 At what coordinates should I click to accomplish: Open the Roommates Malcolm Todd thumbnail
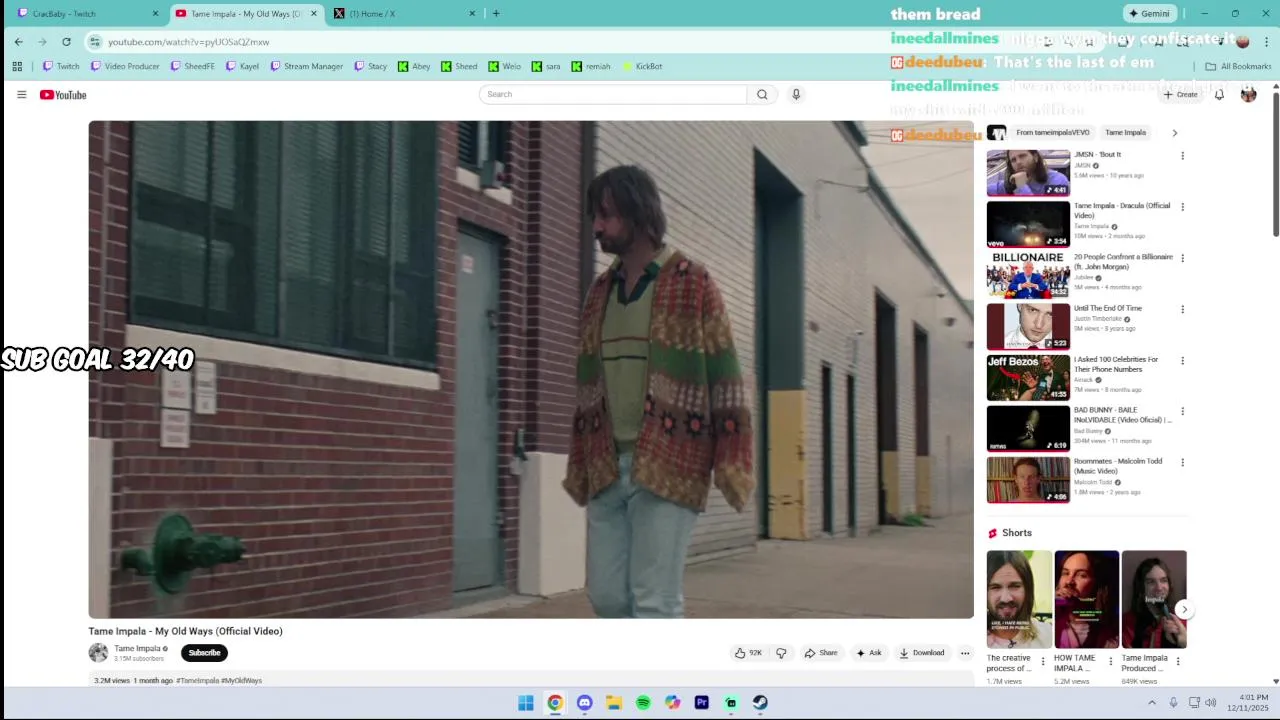tap(1028, 480)
